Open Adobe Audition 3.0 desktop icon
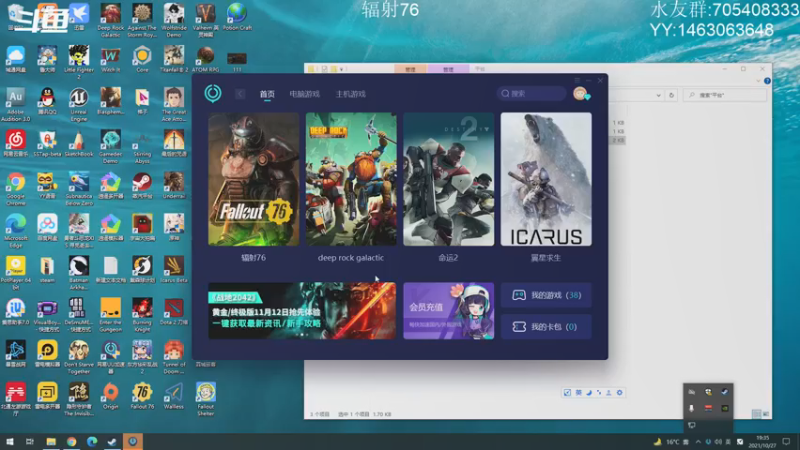The height and width of the screenshot is (450, 800). pyautogui.click(x=15, y=105)
